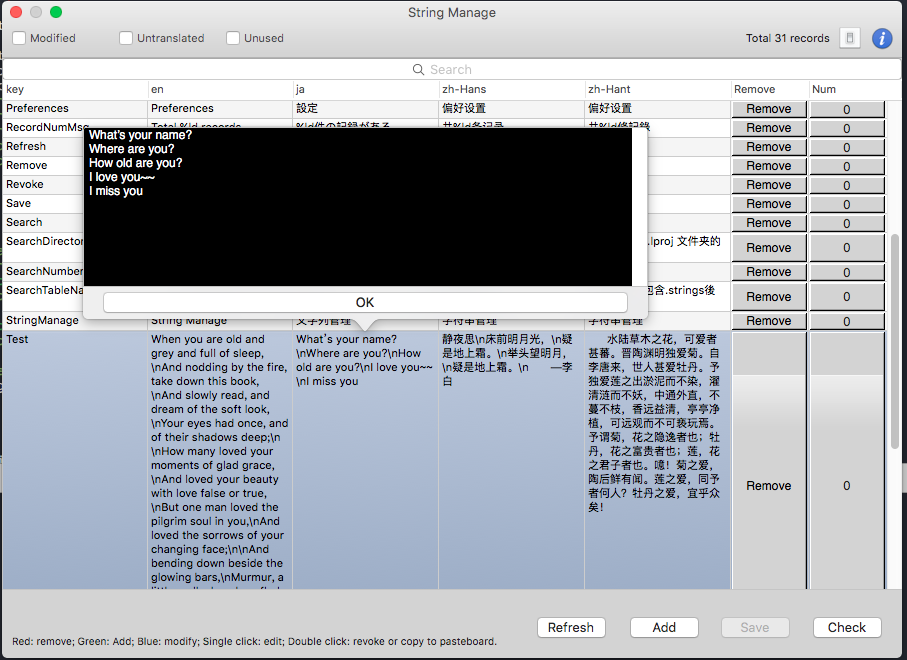Click the Check button

click(847, 628)
